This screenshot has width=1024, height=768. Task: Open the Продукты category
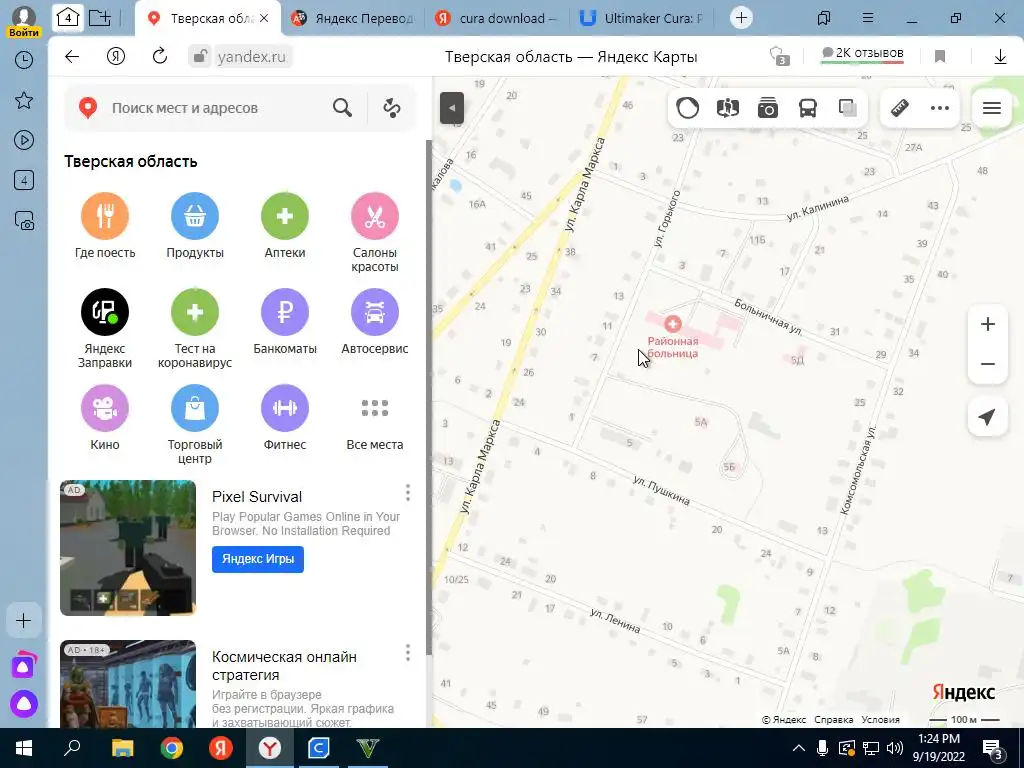click(195, 226)
